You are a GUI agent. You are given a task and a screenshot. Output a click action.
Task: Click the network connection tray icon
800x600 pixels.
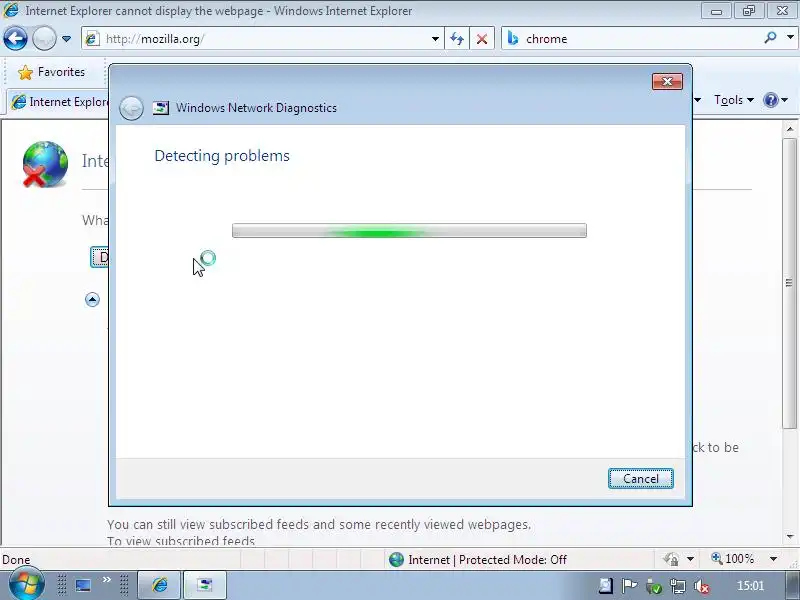[x=678, y=586]
